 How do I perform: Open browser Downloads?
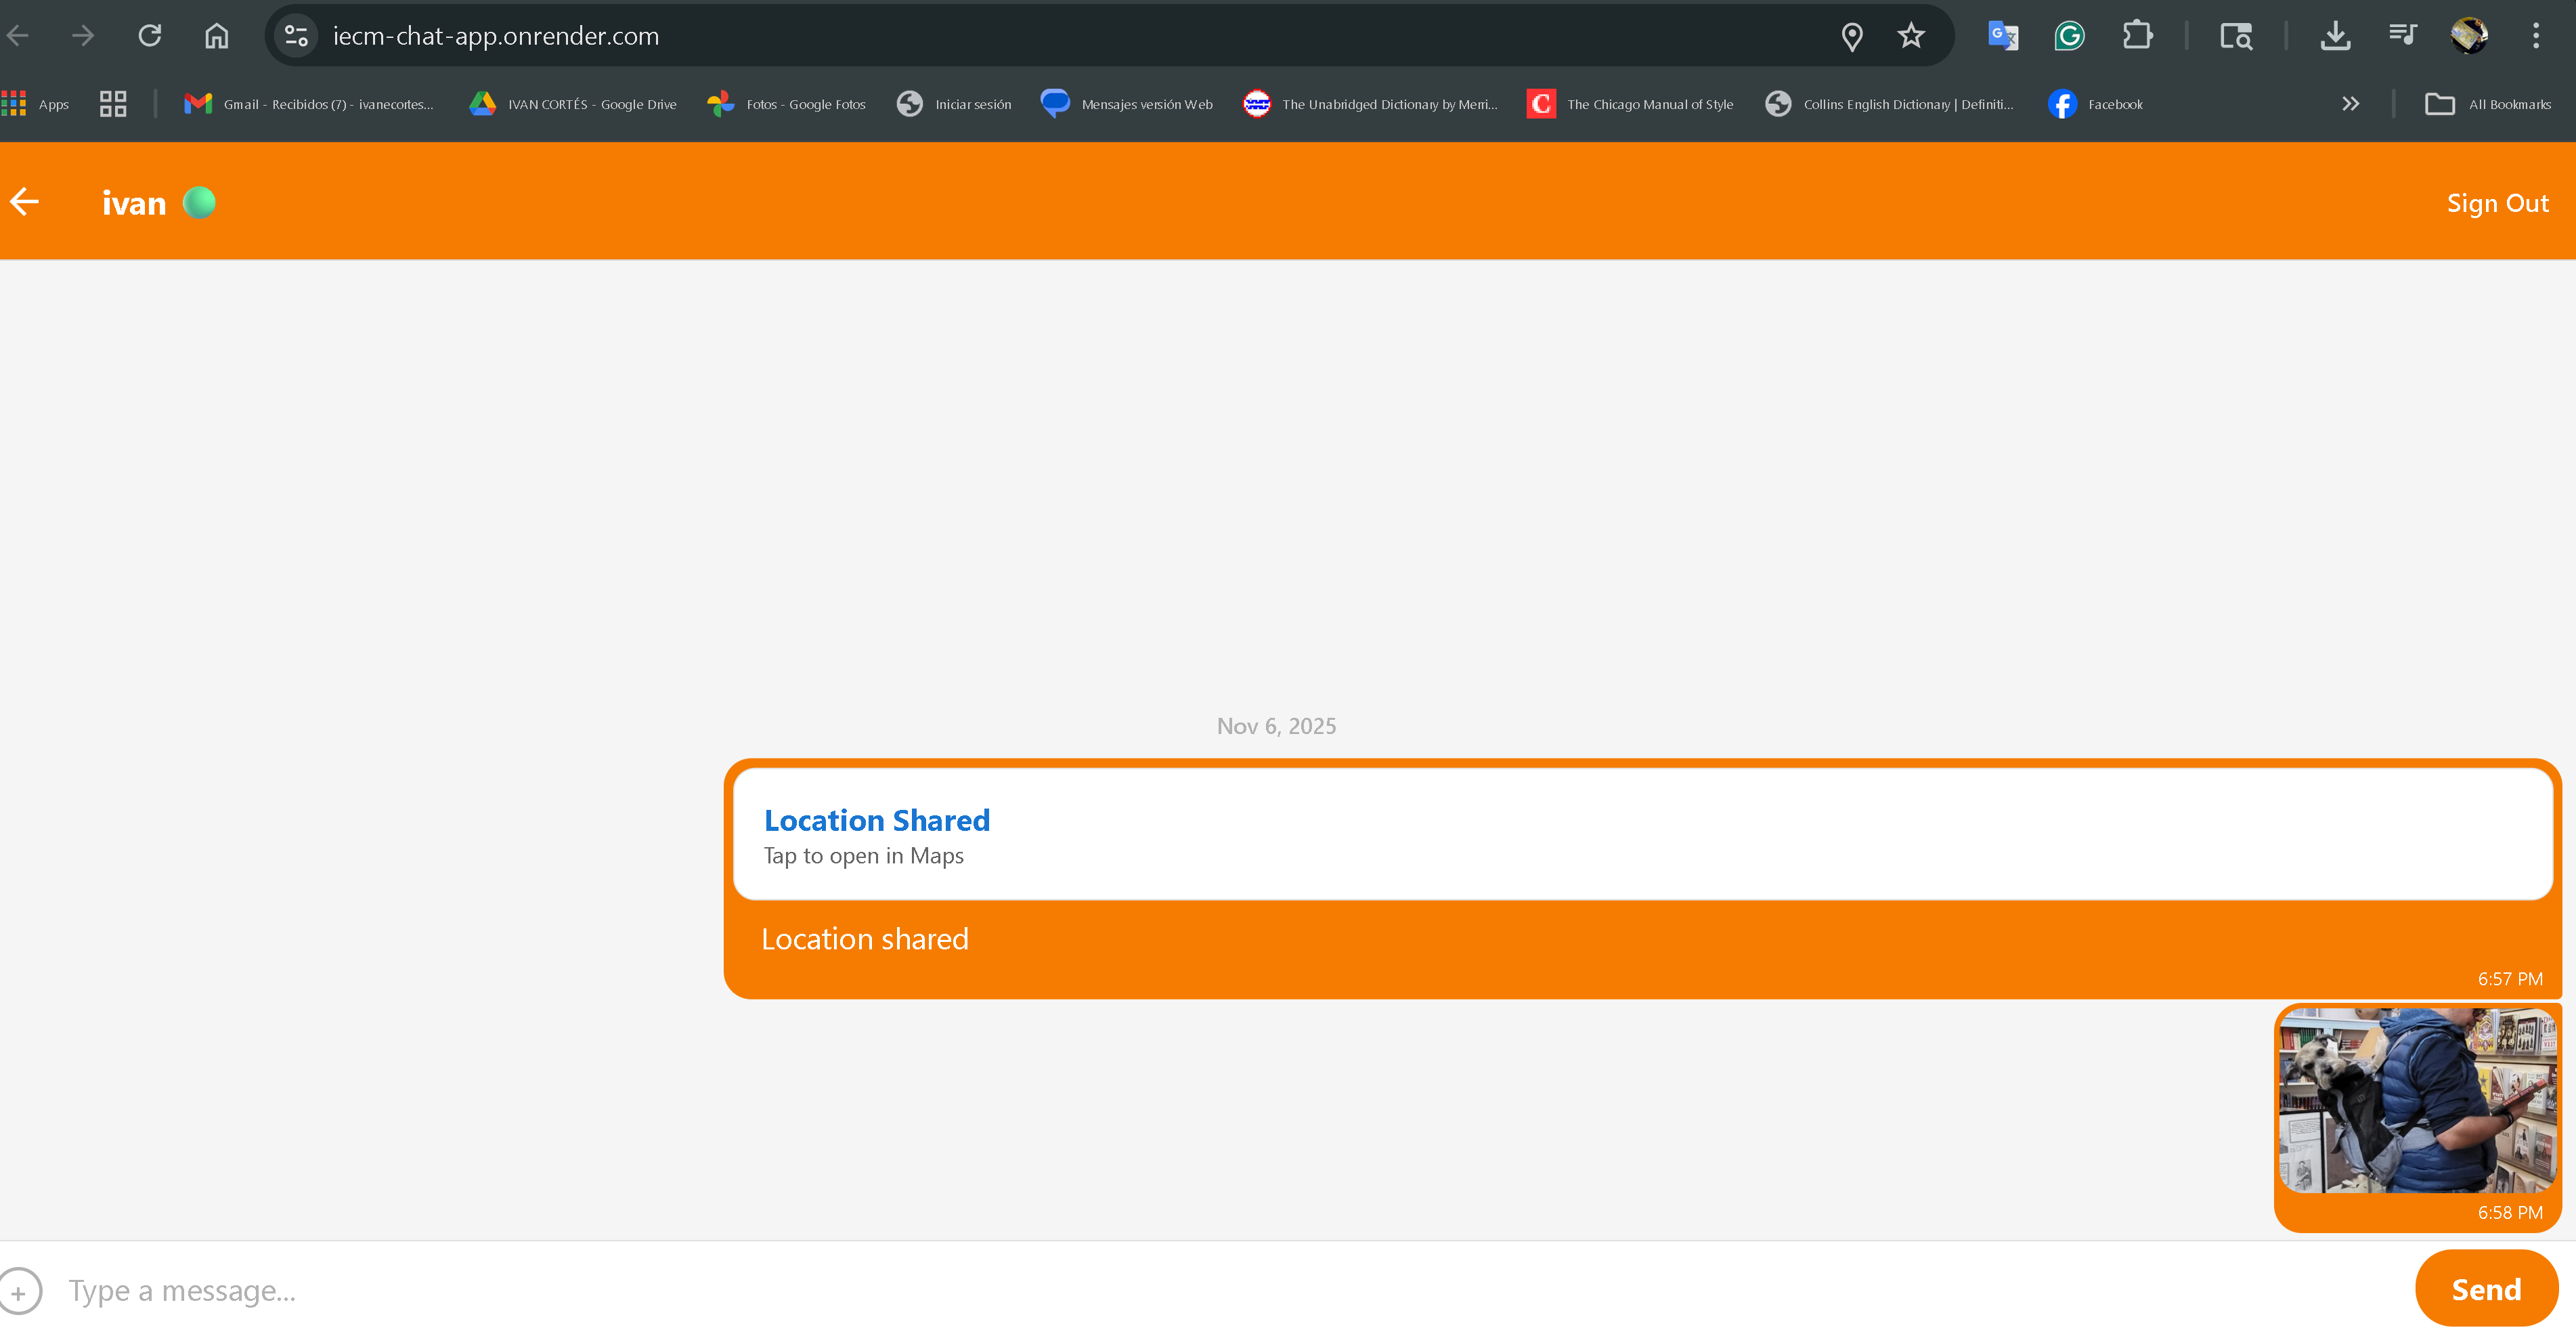click(2336, 35)
